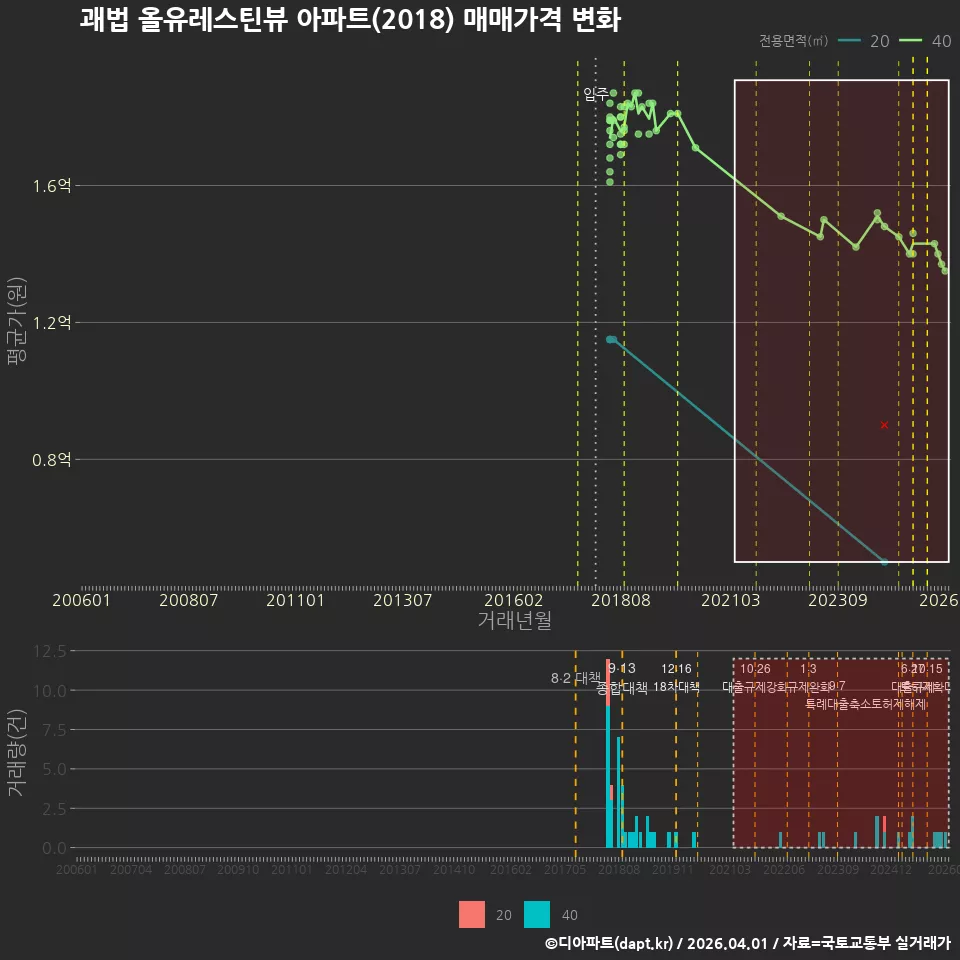Click the 평균가(원) y-axis title

click(x=17, y=321)
